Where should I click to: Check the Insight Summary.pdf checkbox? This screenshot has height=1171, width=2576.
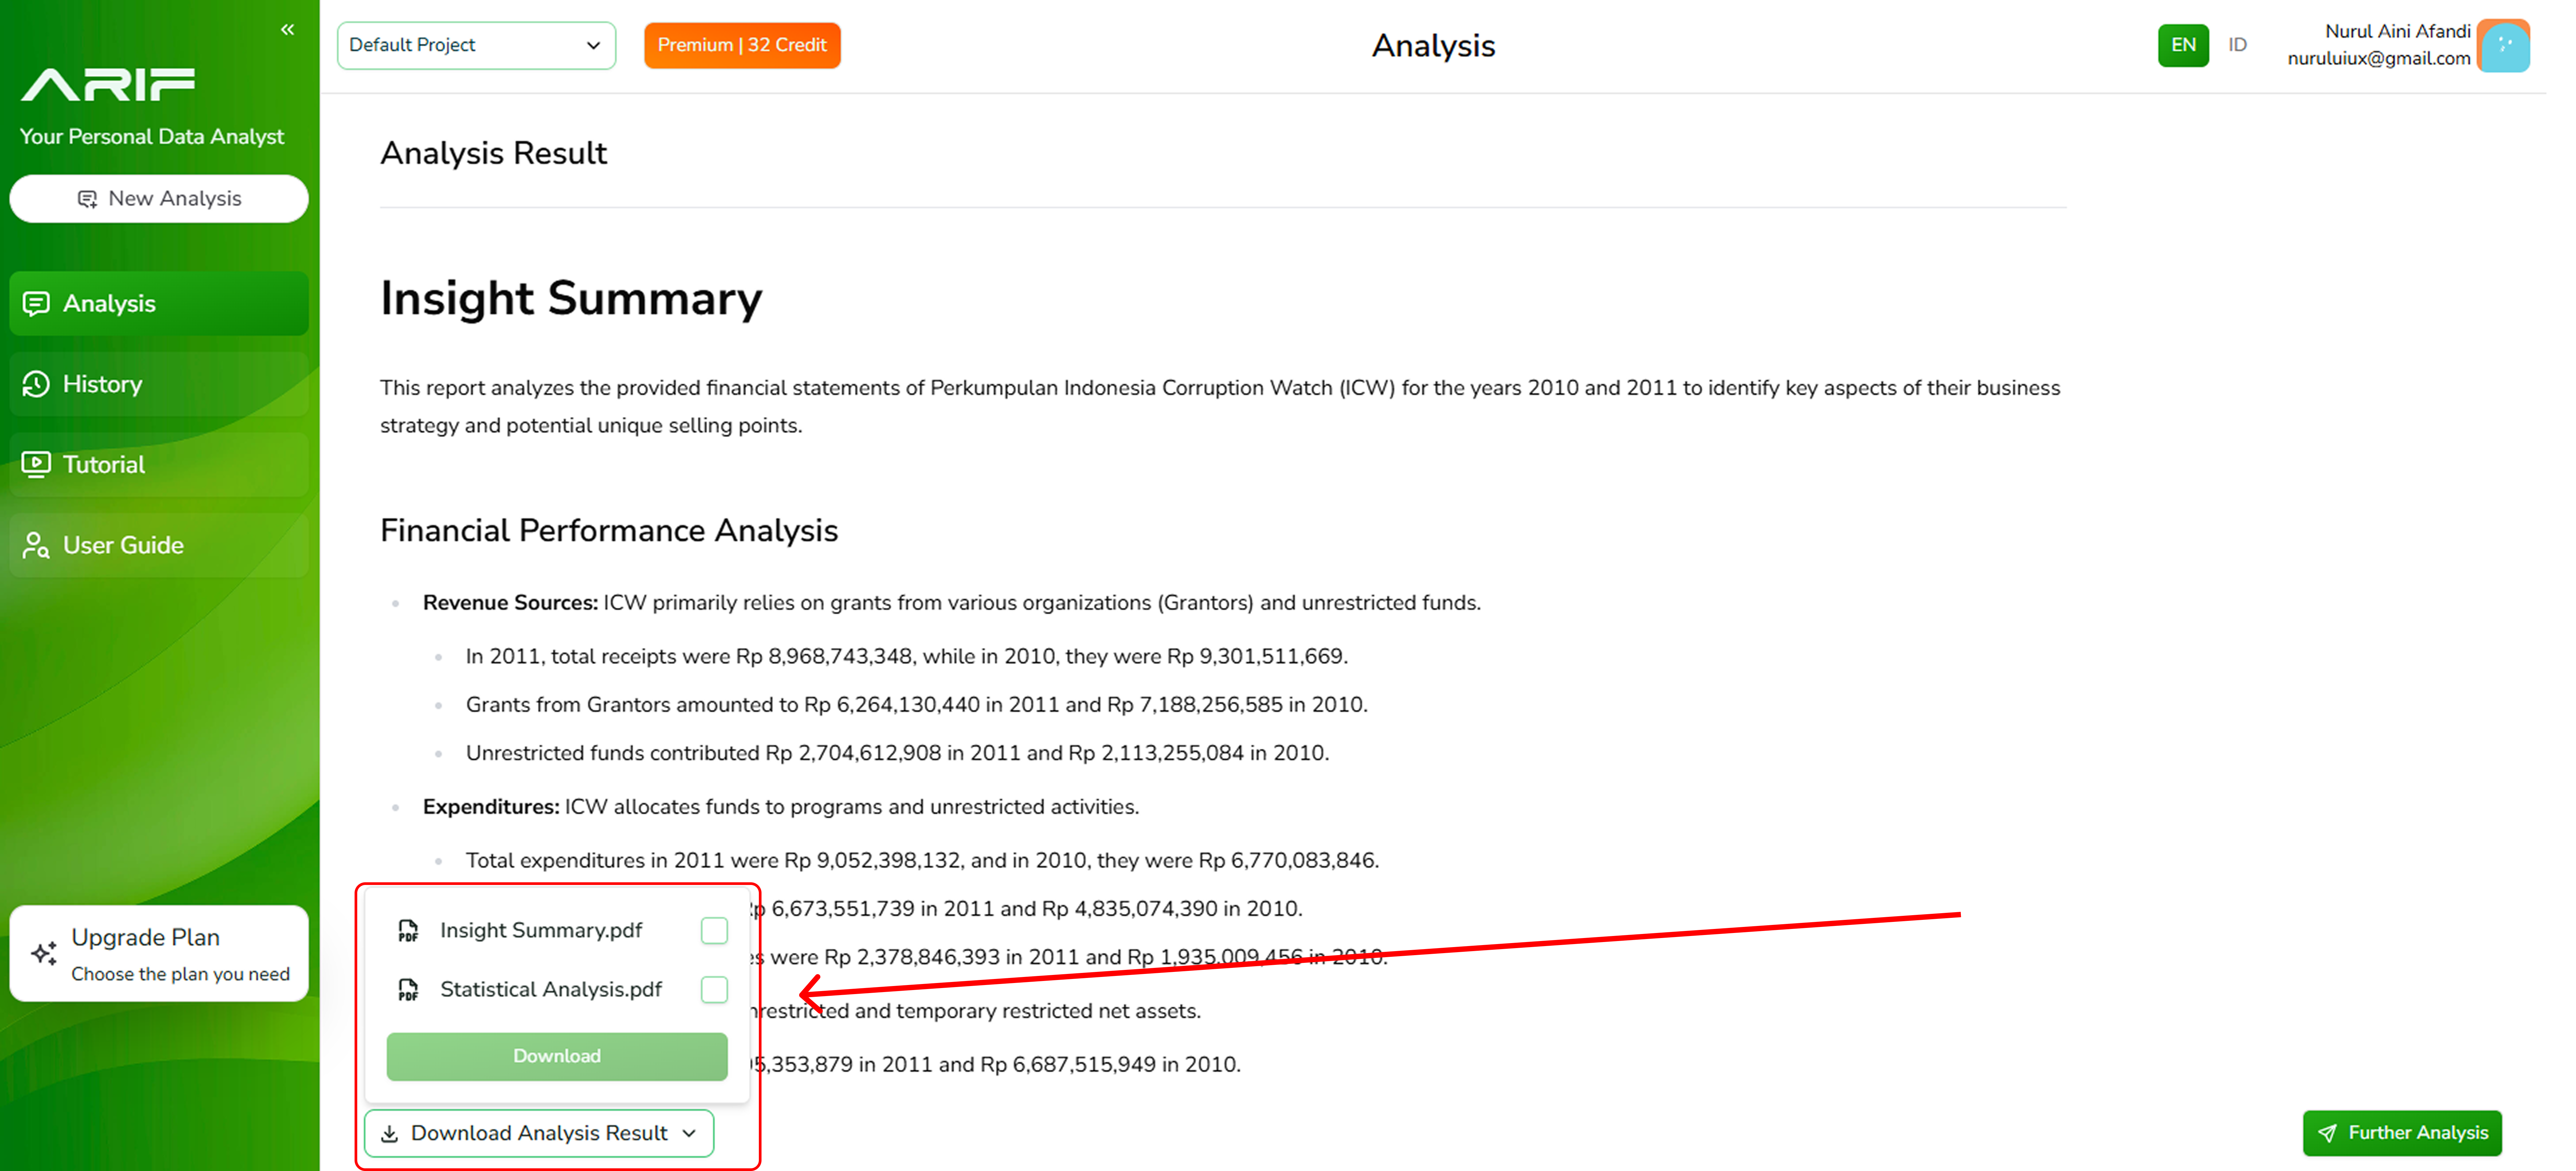(x=714, y=931)
